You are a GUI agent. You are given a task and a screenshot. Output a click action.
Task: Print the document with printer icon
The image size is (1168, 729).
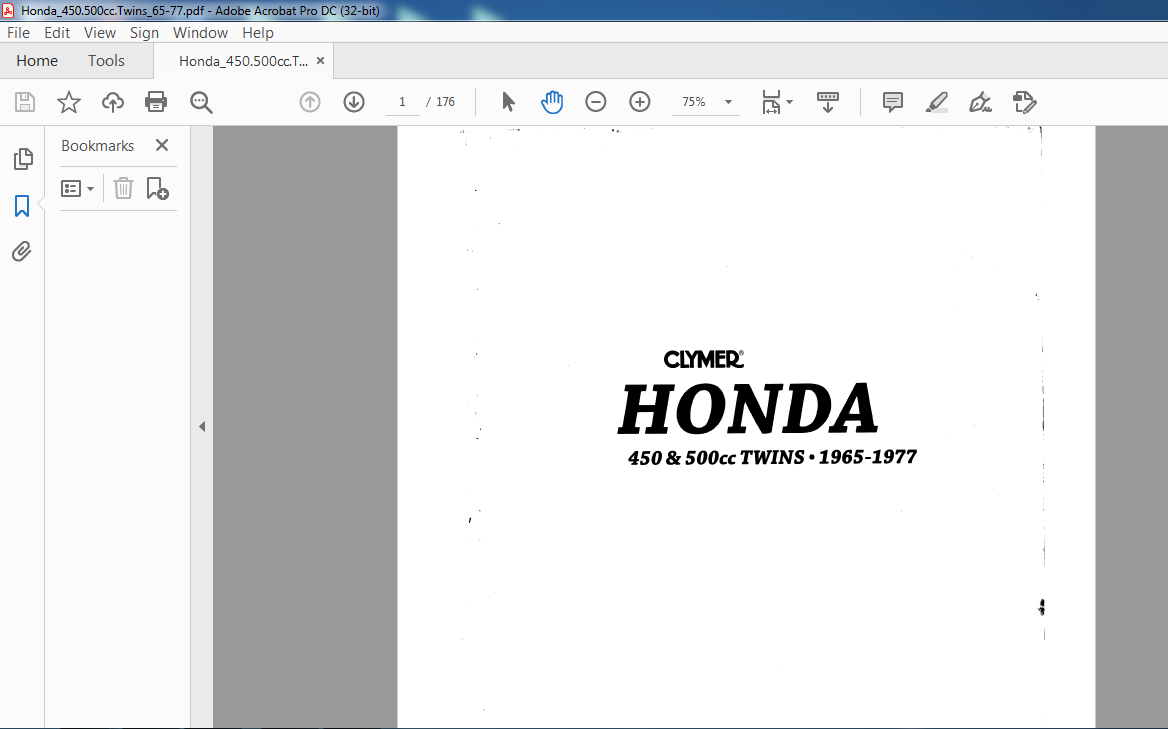point(156,102)
